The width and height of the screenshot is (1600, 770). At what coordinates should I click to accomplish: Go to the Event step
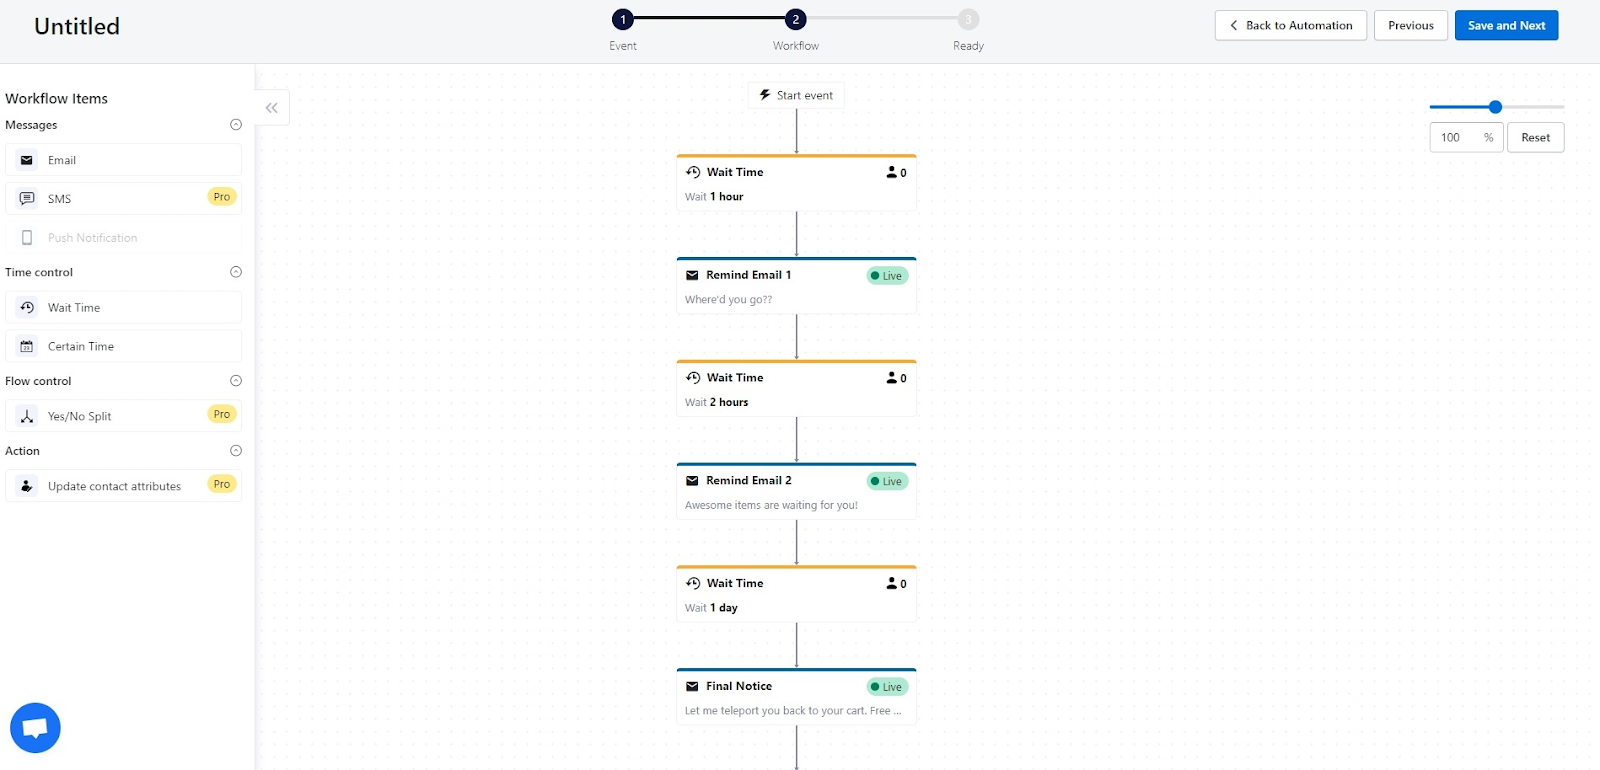[623, 19]
